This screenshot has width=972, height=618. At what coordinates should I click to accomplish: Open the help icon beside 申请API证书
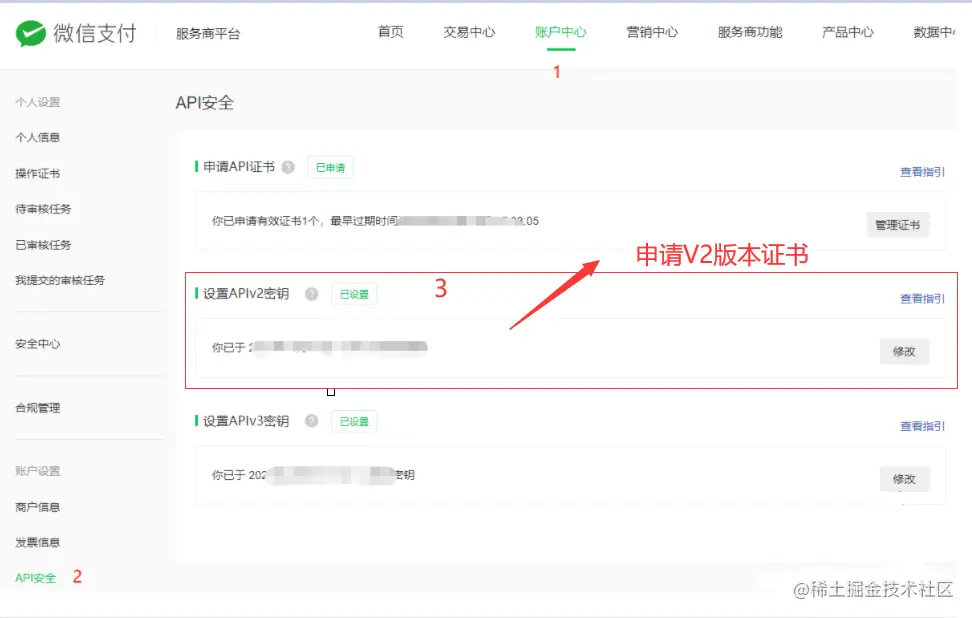(x=288, y=167)
